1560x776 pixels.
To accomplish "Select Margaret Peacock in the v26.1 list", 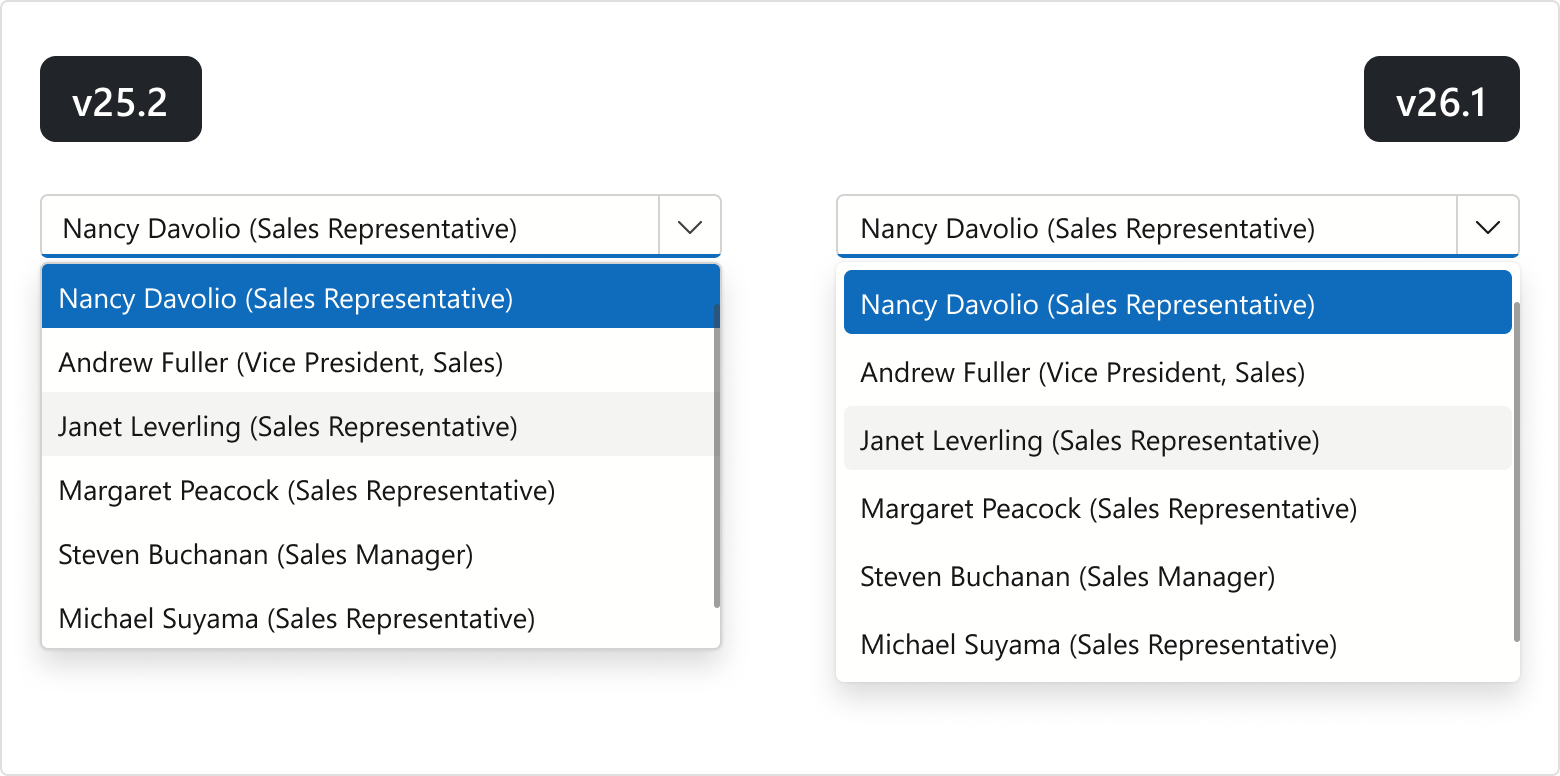I will point(1177,508).
